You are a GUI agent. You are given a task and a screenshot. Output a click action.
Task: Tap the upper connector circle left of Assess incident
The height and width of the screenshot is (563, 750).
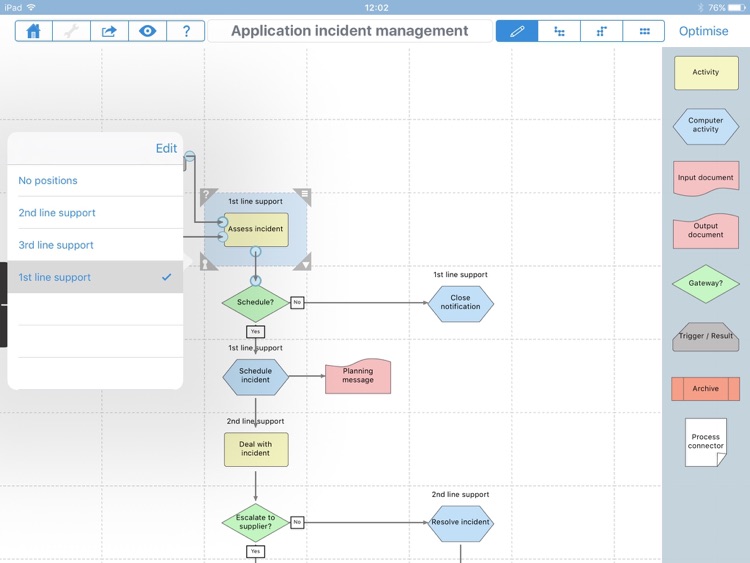222,222
